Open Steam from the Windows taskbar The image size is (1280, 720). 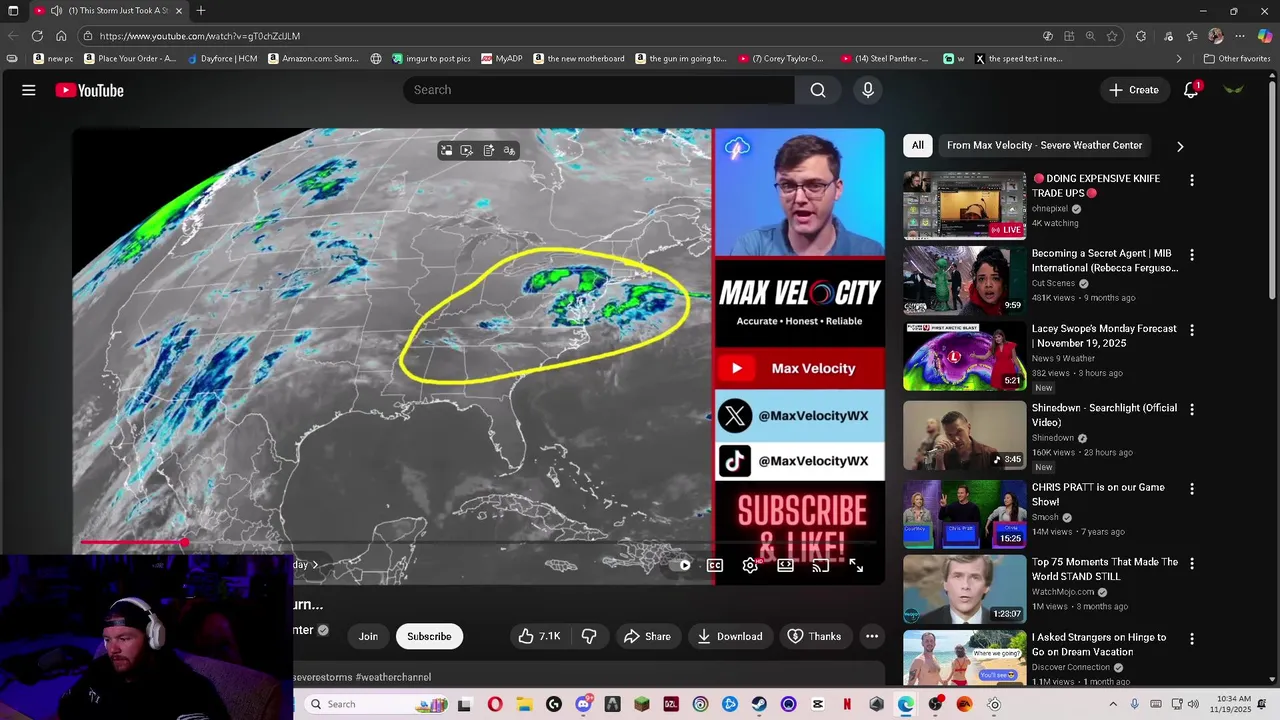(x=759, y=704)
